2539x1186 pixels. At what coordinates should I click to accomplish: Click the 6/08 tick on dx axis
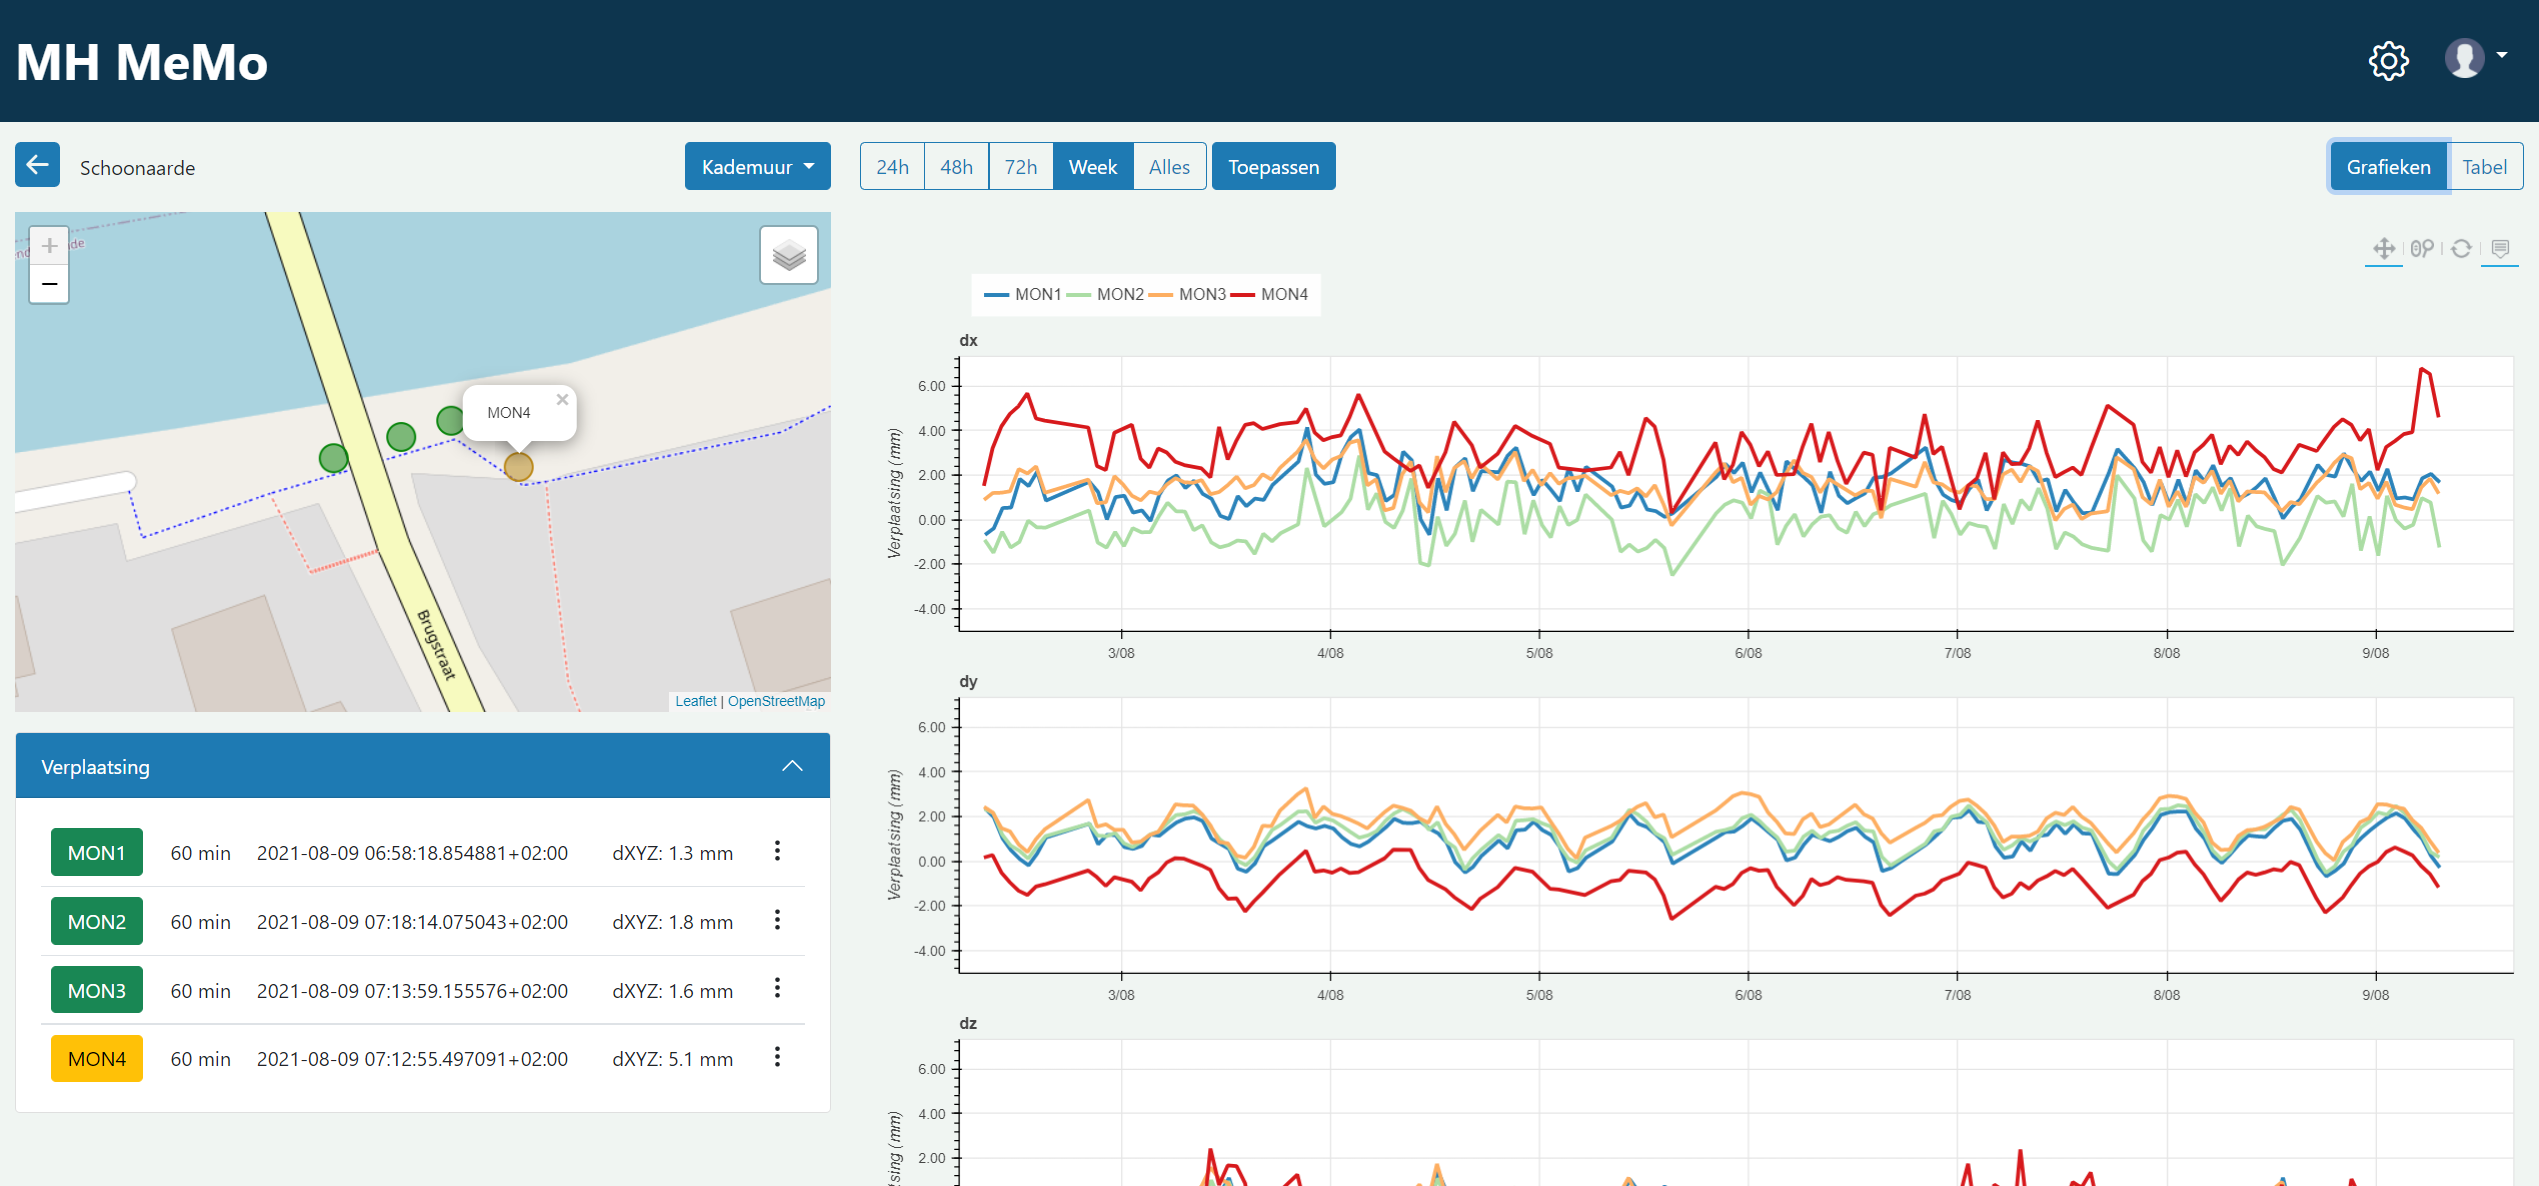[1748, 653]
